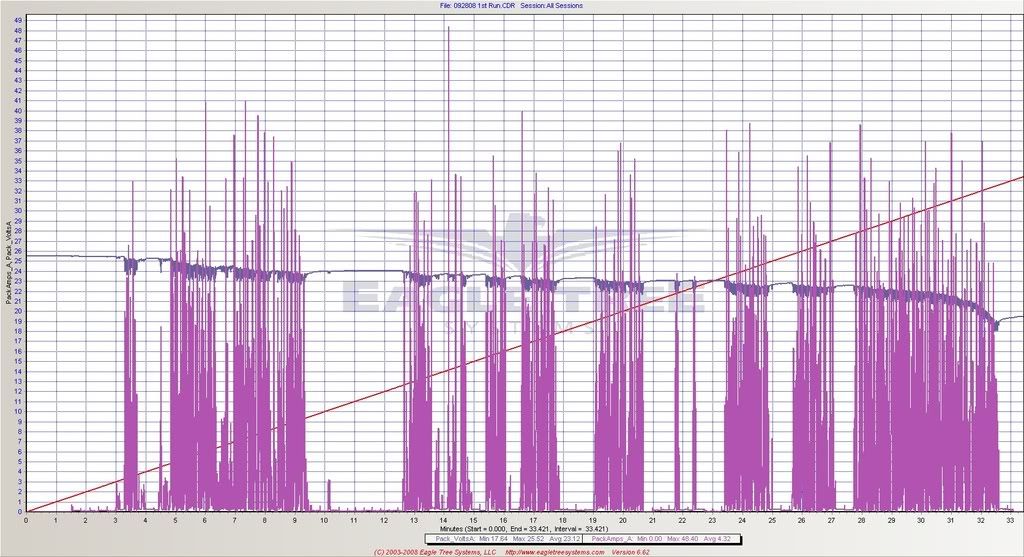This screenshot has width=1024, height=557.
Task: Click the eagletreesystems.com website link
Action: (x=556, y=551)
